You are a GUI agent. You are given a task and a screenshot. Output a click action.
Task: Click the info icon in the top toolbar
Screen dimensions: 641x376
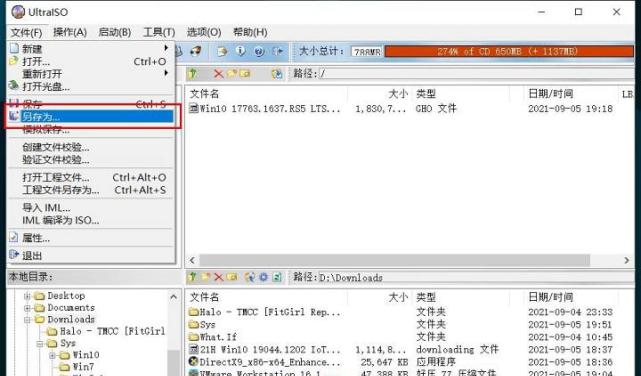coord(240,51)
